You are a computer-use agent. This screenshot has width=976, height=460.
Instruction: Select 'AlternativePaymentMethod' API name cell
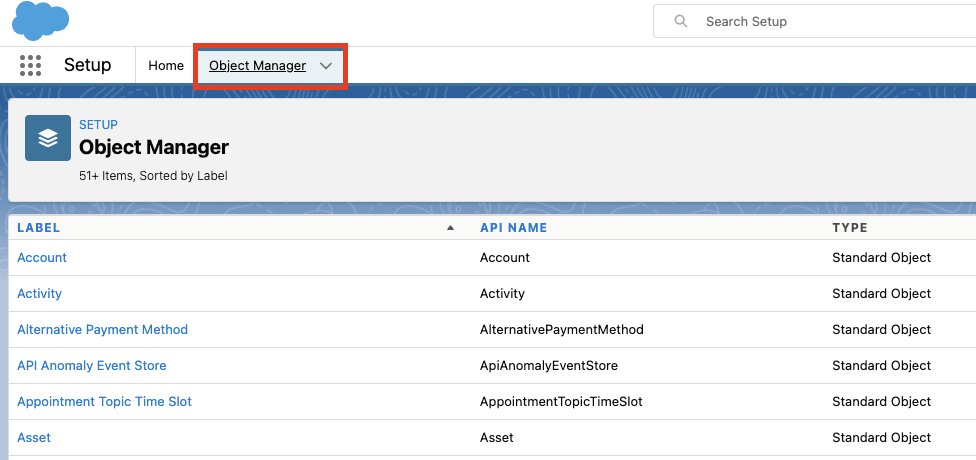561,329
